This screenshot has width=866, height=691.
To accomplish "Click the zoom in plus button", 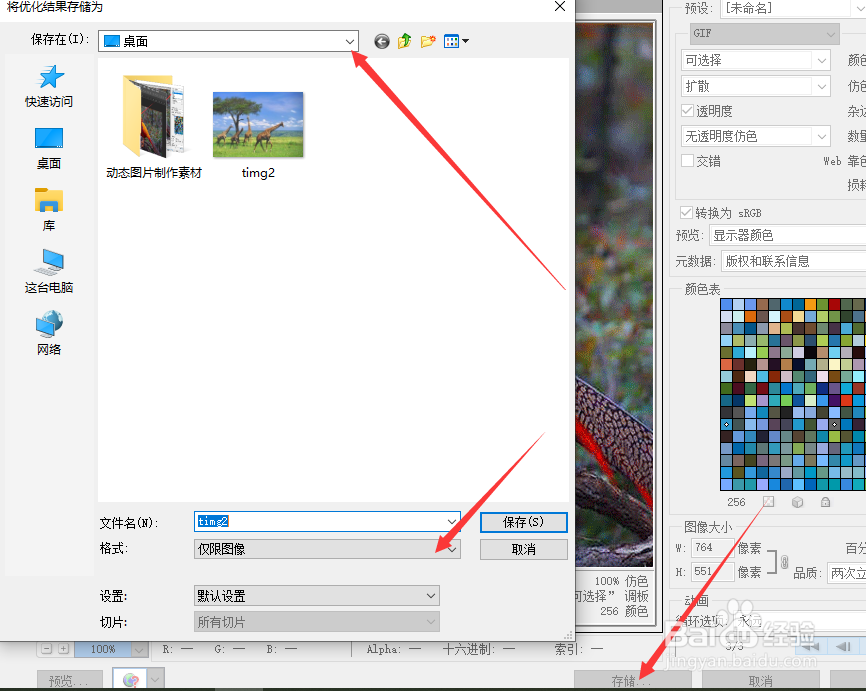I will point(64,649).
